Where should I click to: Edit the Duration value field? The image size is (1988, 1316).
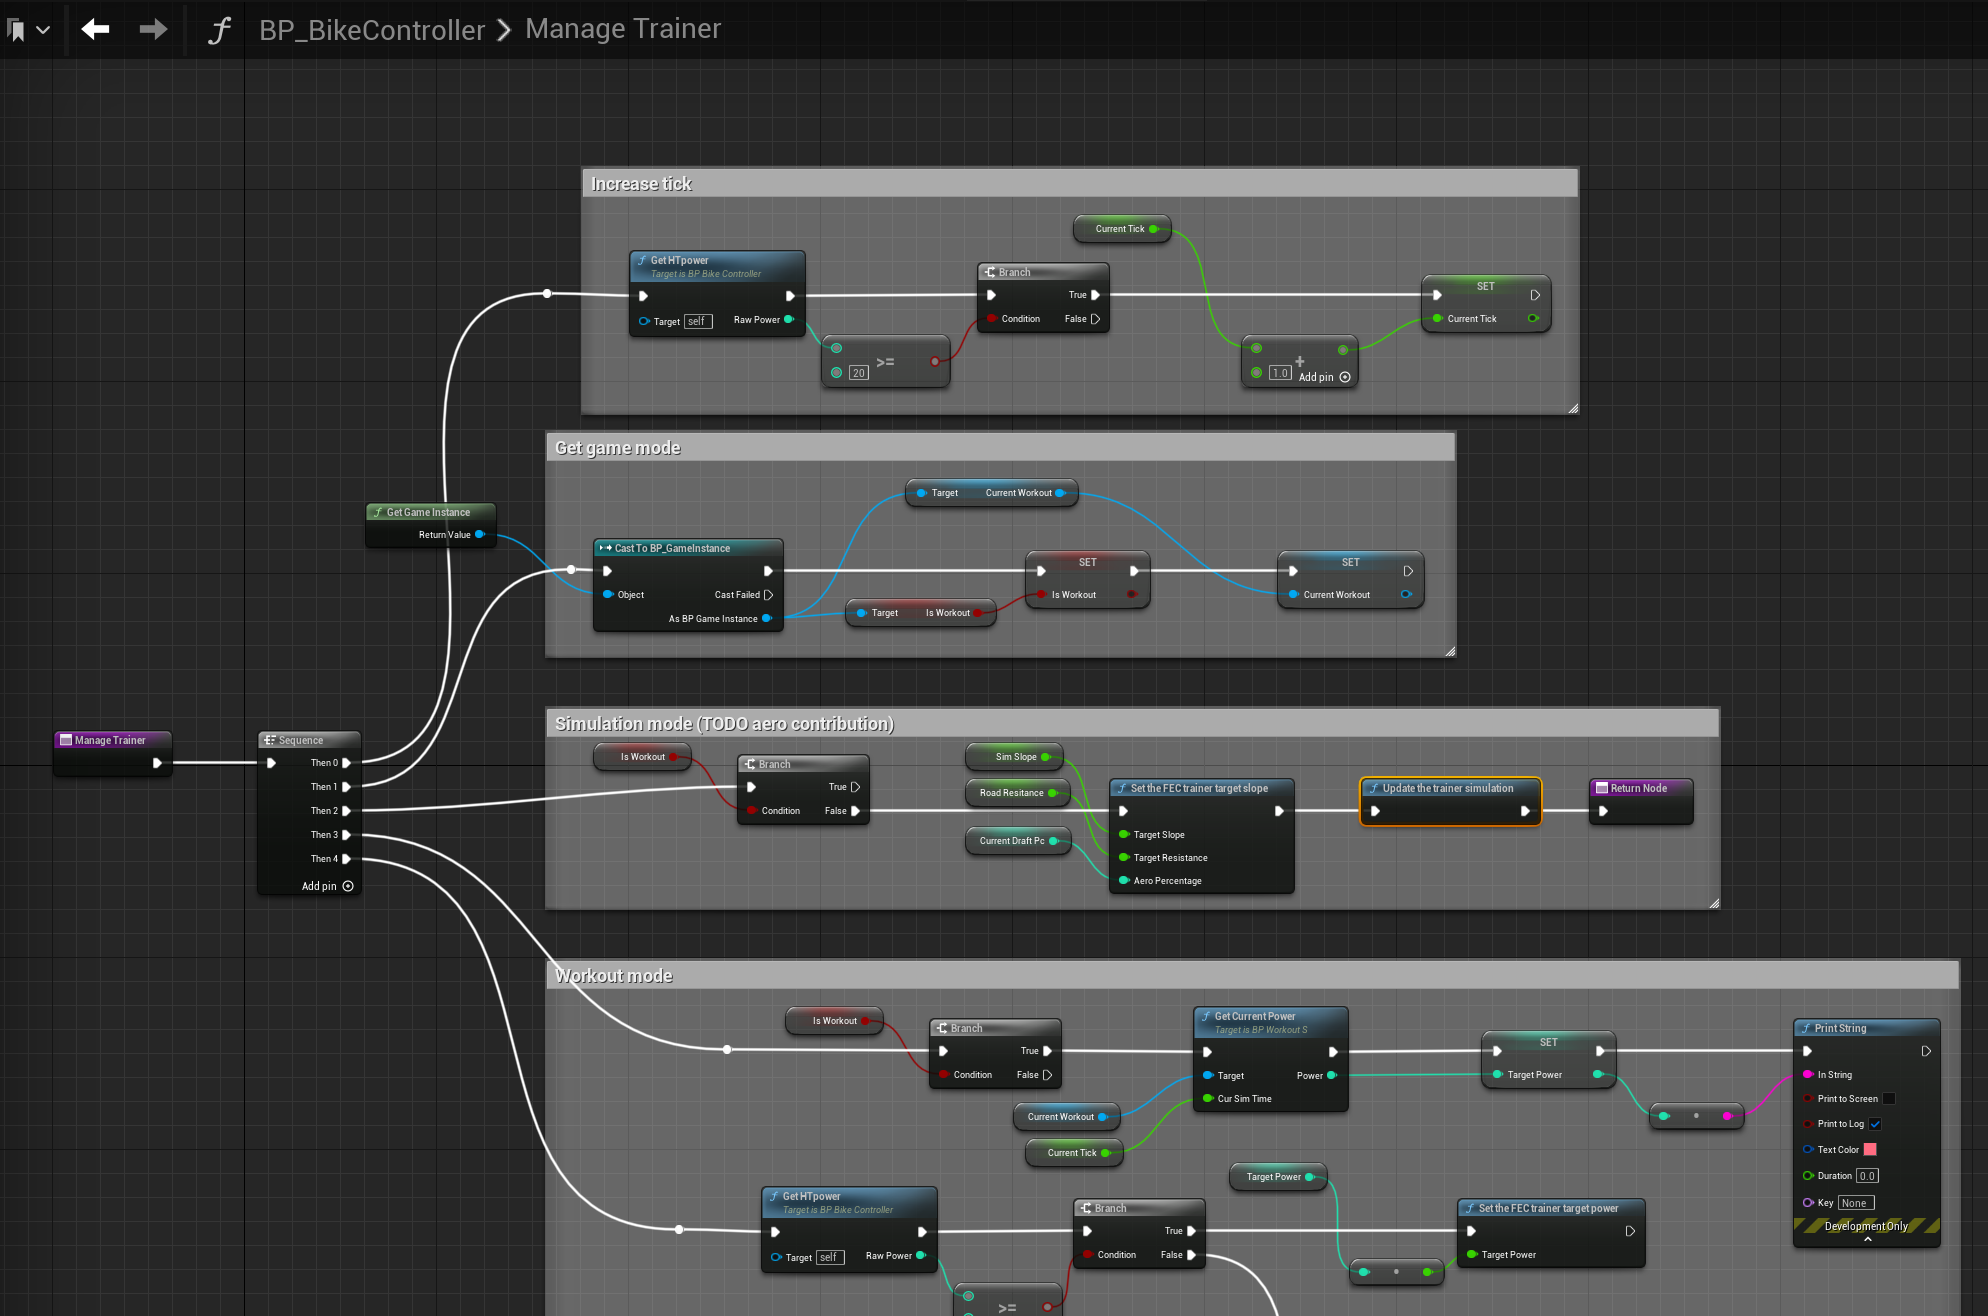(x=1867, y=1176)
